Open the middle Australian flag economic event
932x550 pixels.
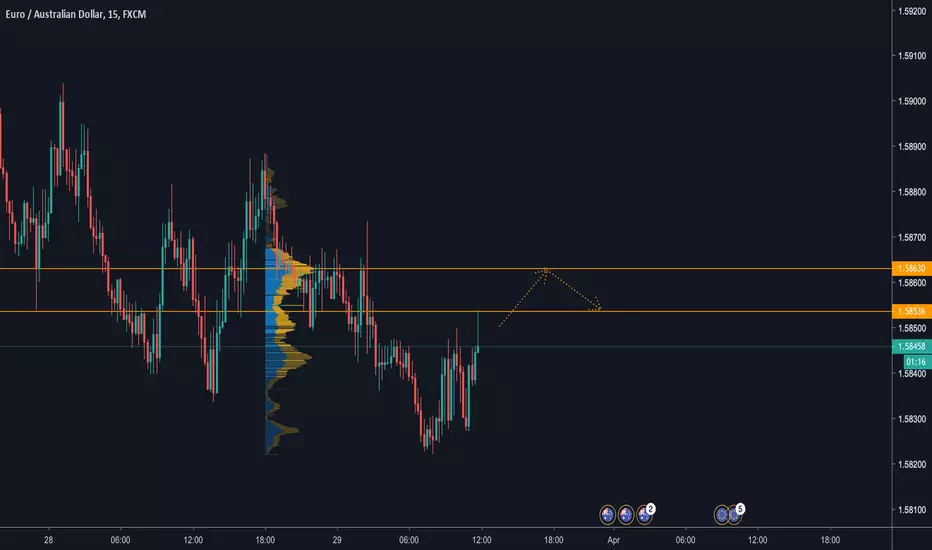click(625, 514)
